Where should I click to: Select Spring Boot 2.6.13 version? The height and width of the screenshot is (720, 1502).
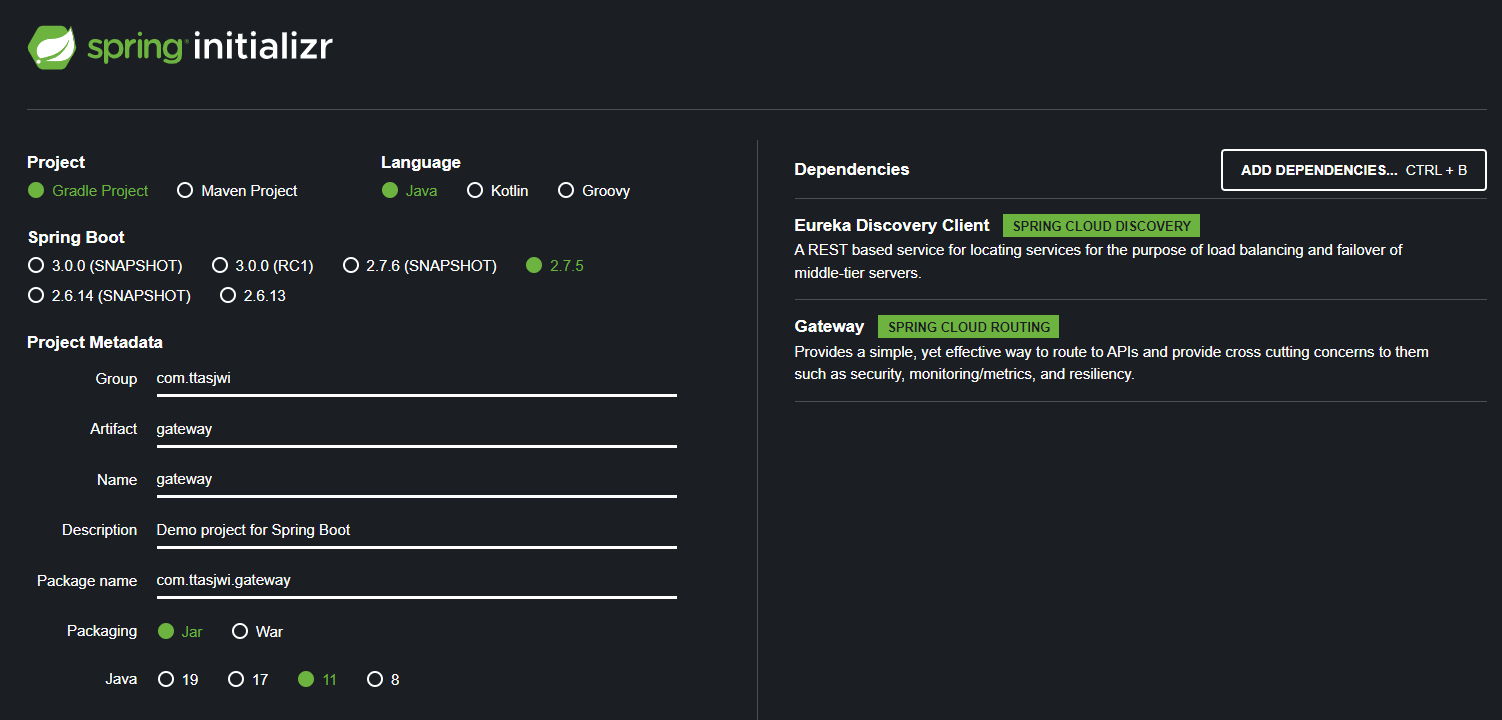(x=253, y=295)
